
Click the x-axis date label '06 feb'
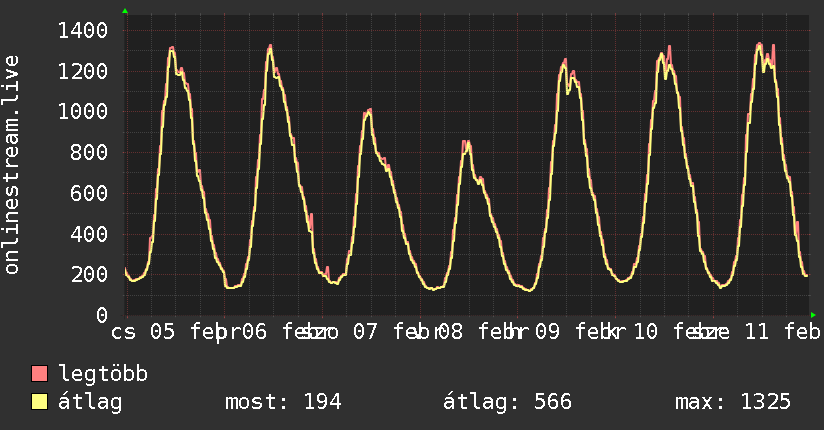[x=281, y=332]
